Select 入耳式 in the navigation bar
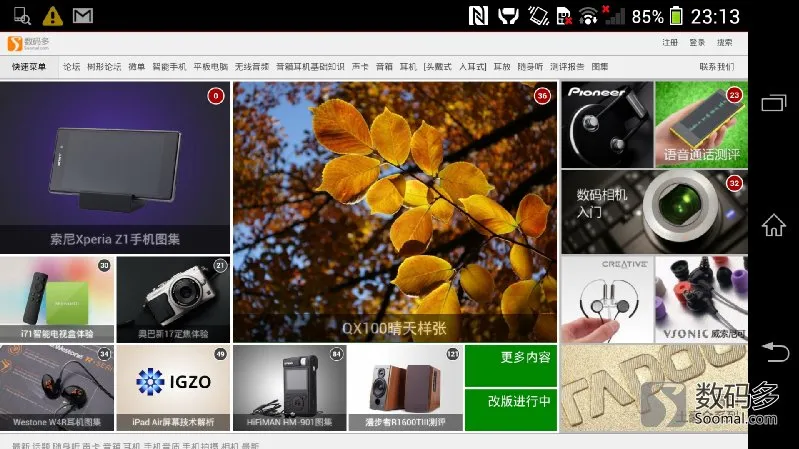Viewport: 799px width, 449px height. tap(472, 67)
